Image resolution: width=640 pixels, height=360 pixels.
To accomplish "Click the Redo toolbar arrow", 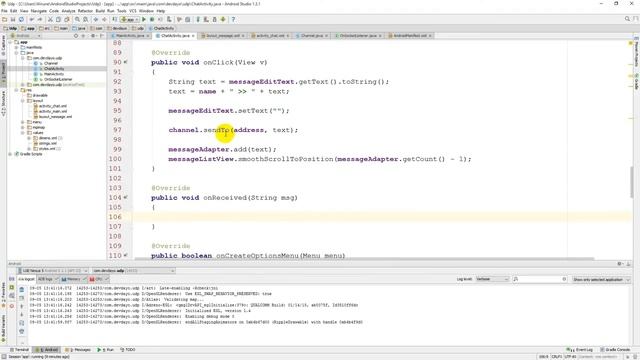I will tap(40, 19).
